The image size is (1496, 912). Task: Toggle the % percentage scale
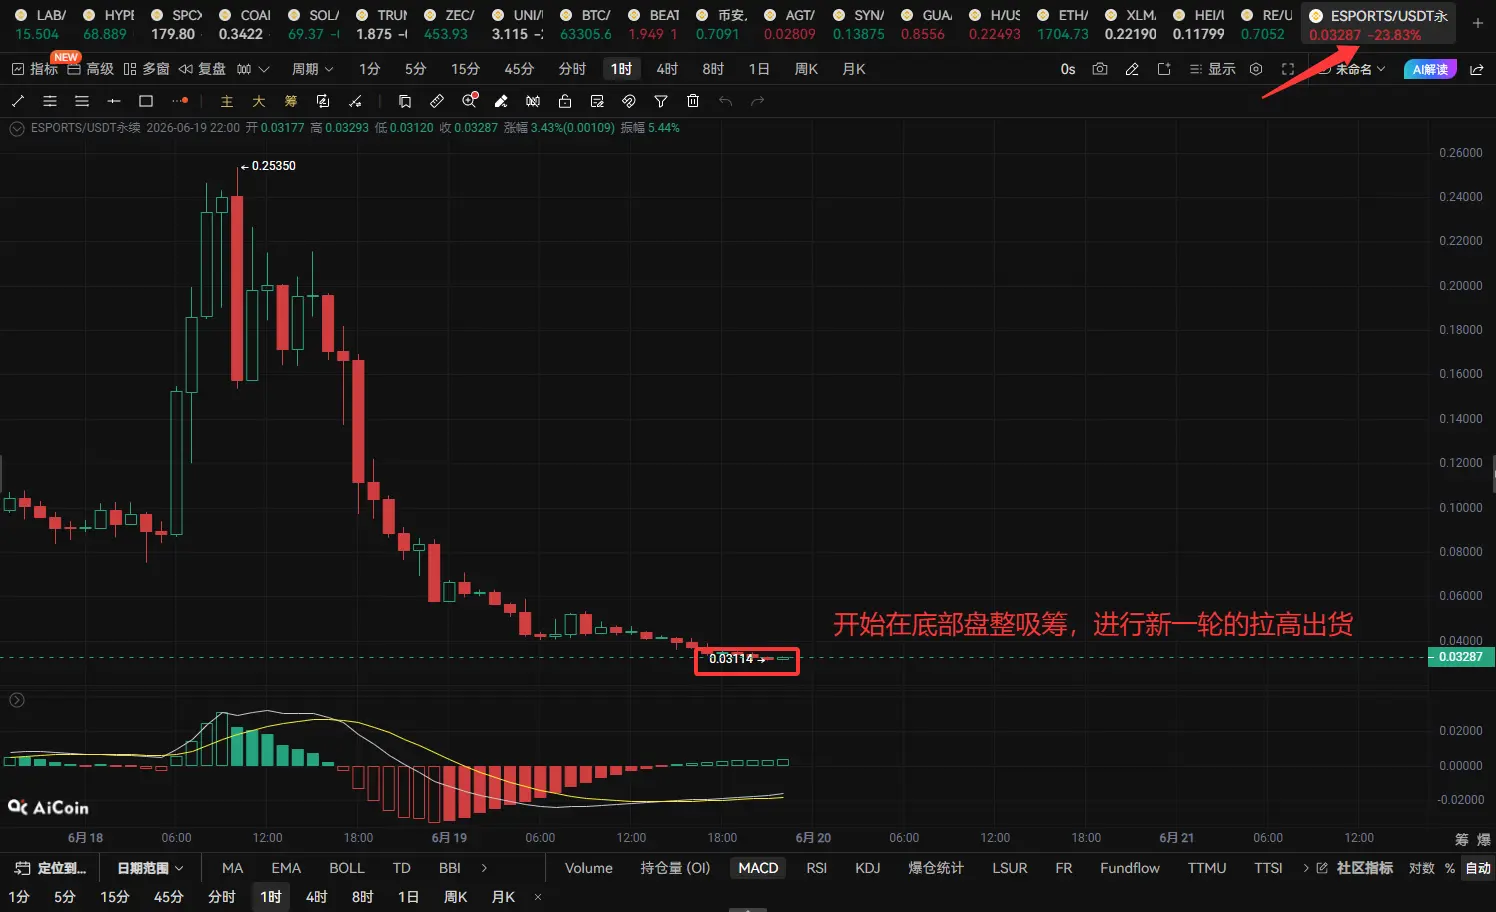tap(1450, 868)
